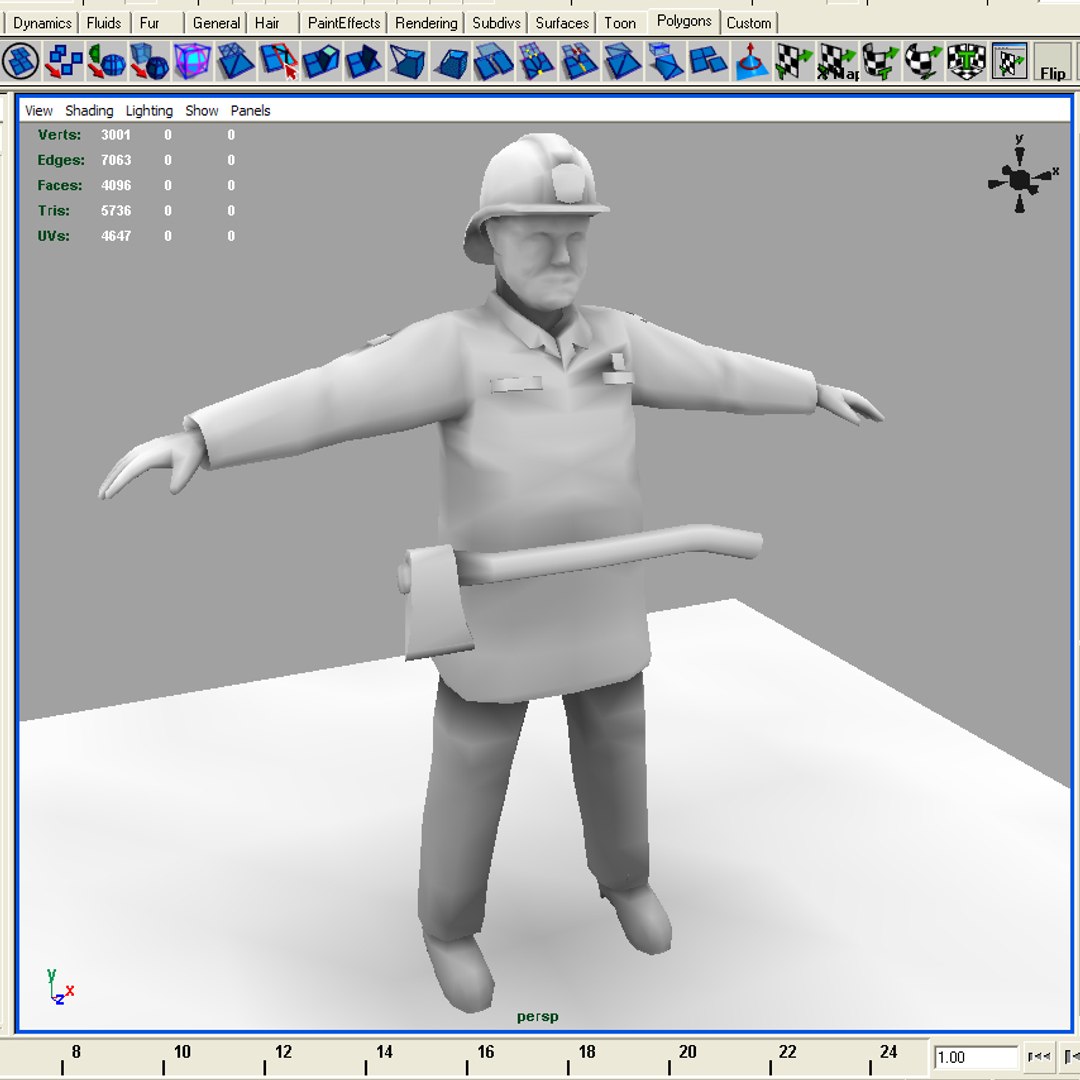Open the UV Texture Editor shelf icon
Image resolution: width=1080 pixels, height=1080 pixels.
[1009, 61]
